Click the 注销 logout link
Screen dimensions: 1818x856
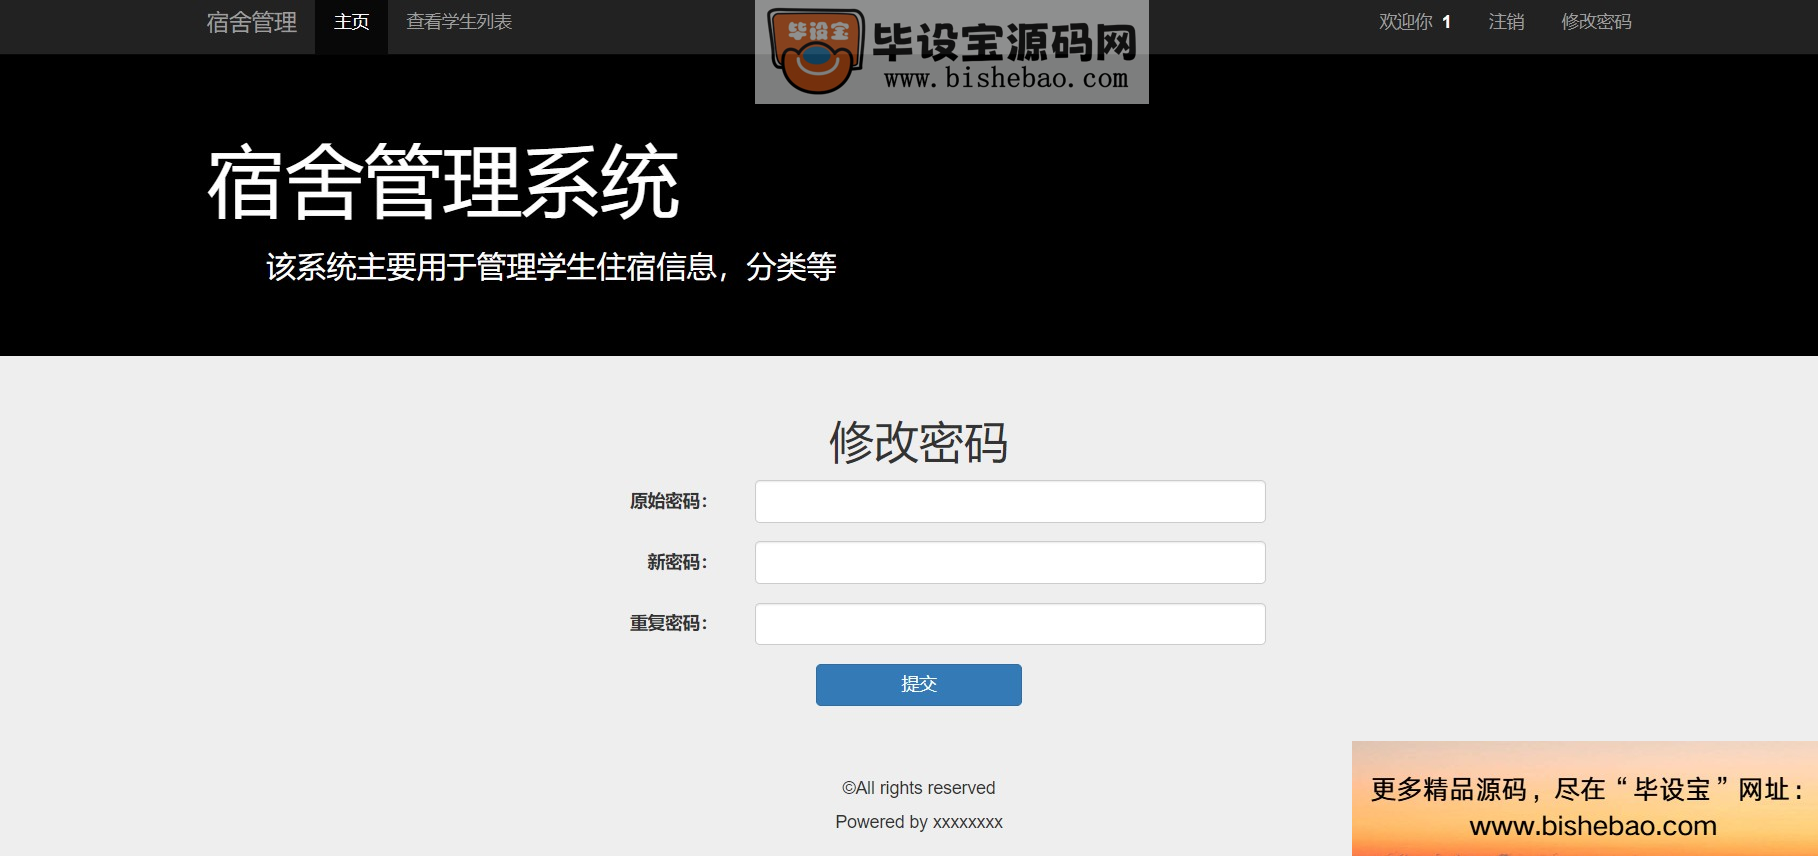(x=1506, y=22)
